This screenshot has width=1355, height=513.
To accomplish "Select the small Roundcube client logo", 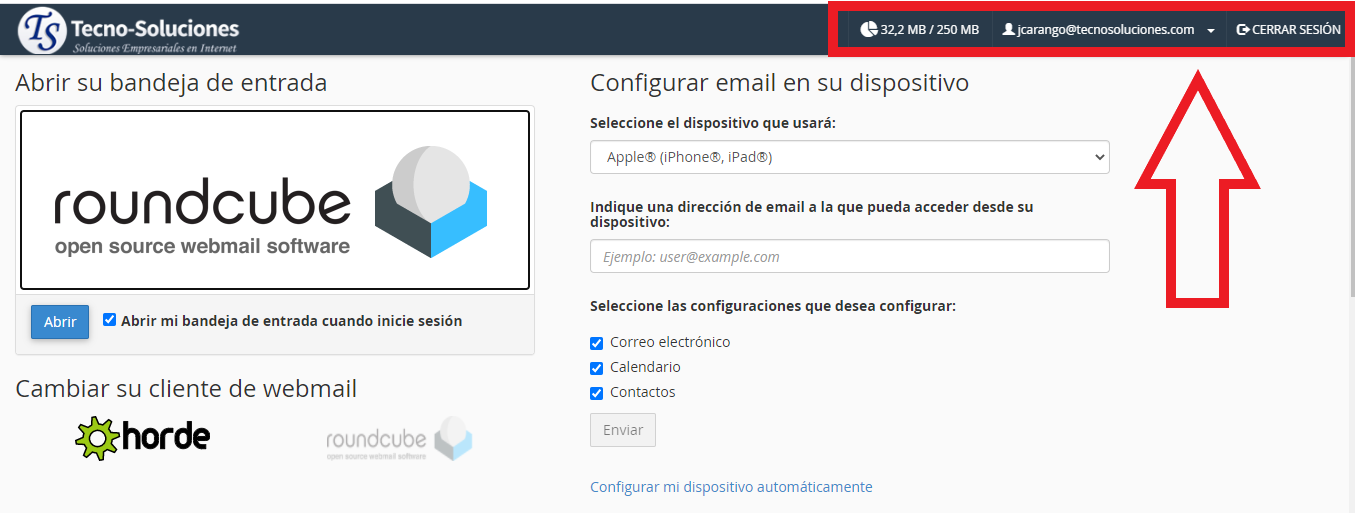I will tap(398, 439).
